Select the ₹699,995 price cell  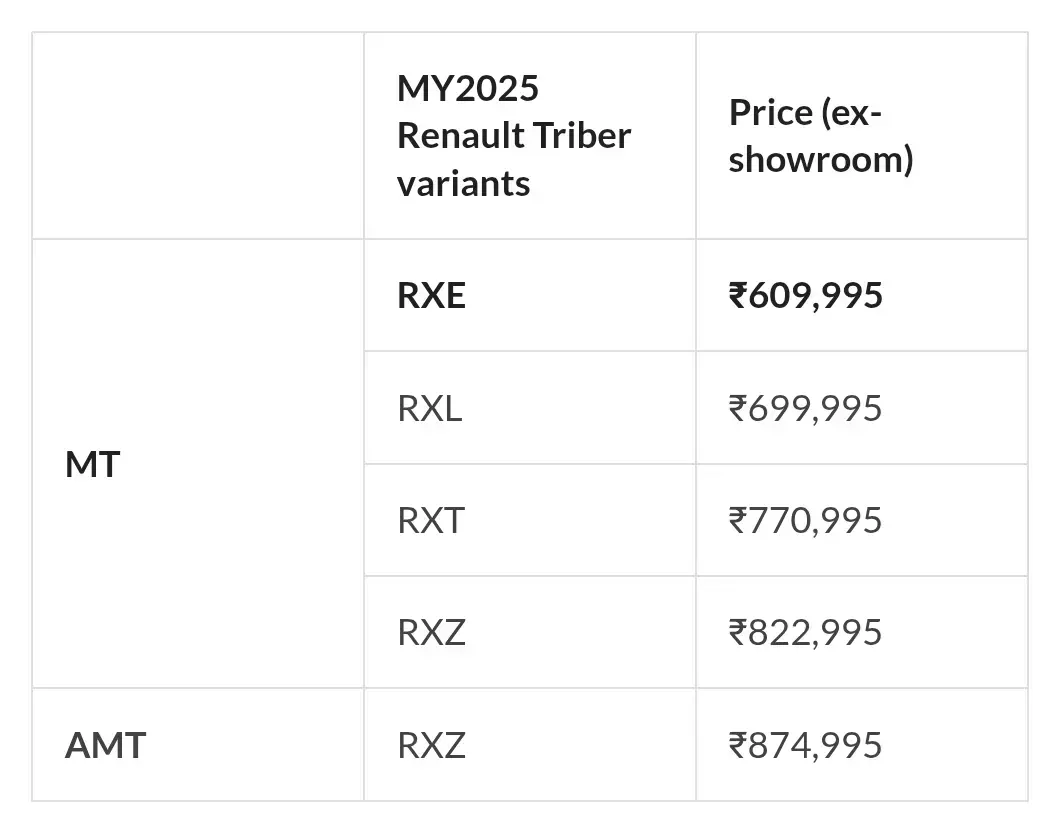pos(806,408)
